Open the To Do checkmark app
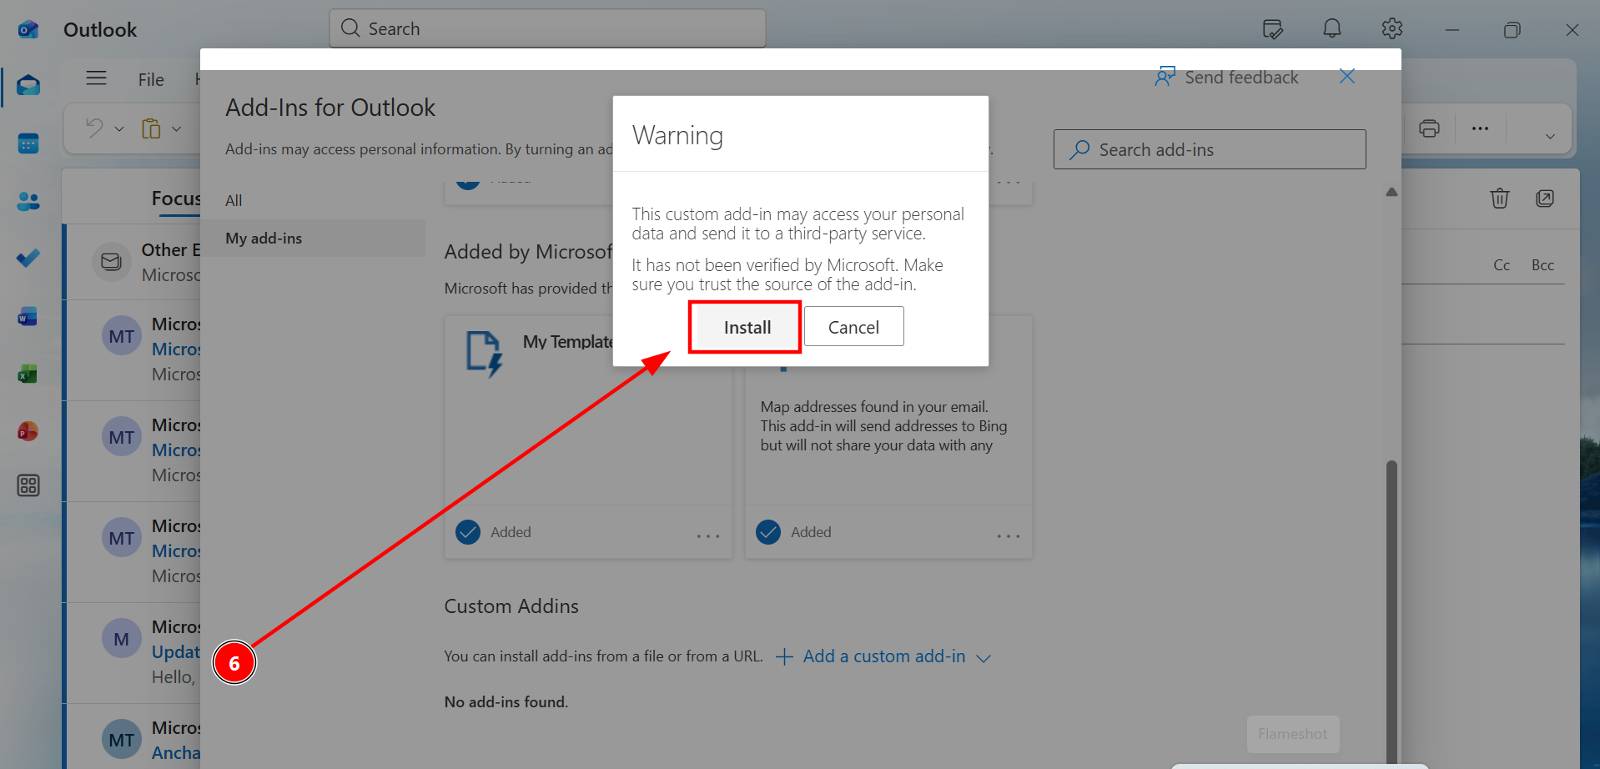Screen dimensions: 1600x769 click(28, 259)
